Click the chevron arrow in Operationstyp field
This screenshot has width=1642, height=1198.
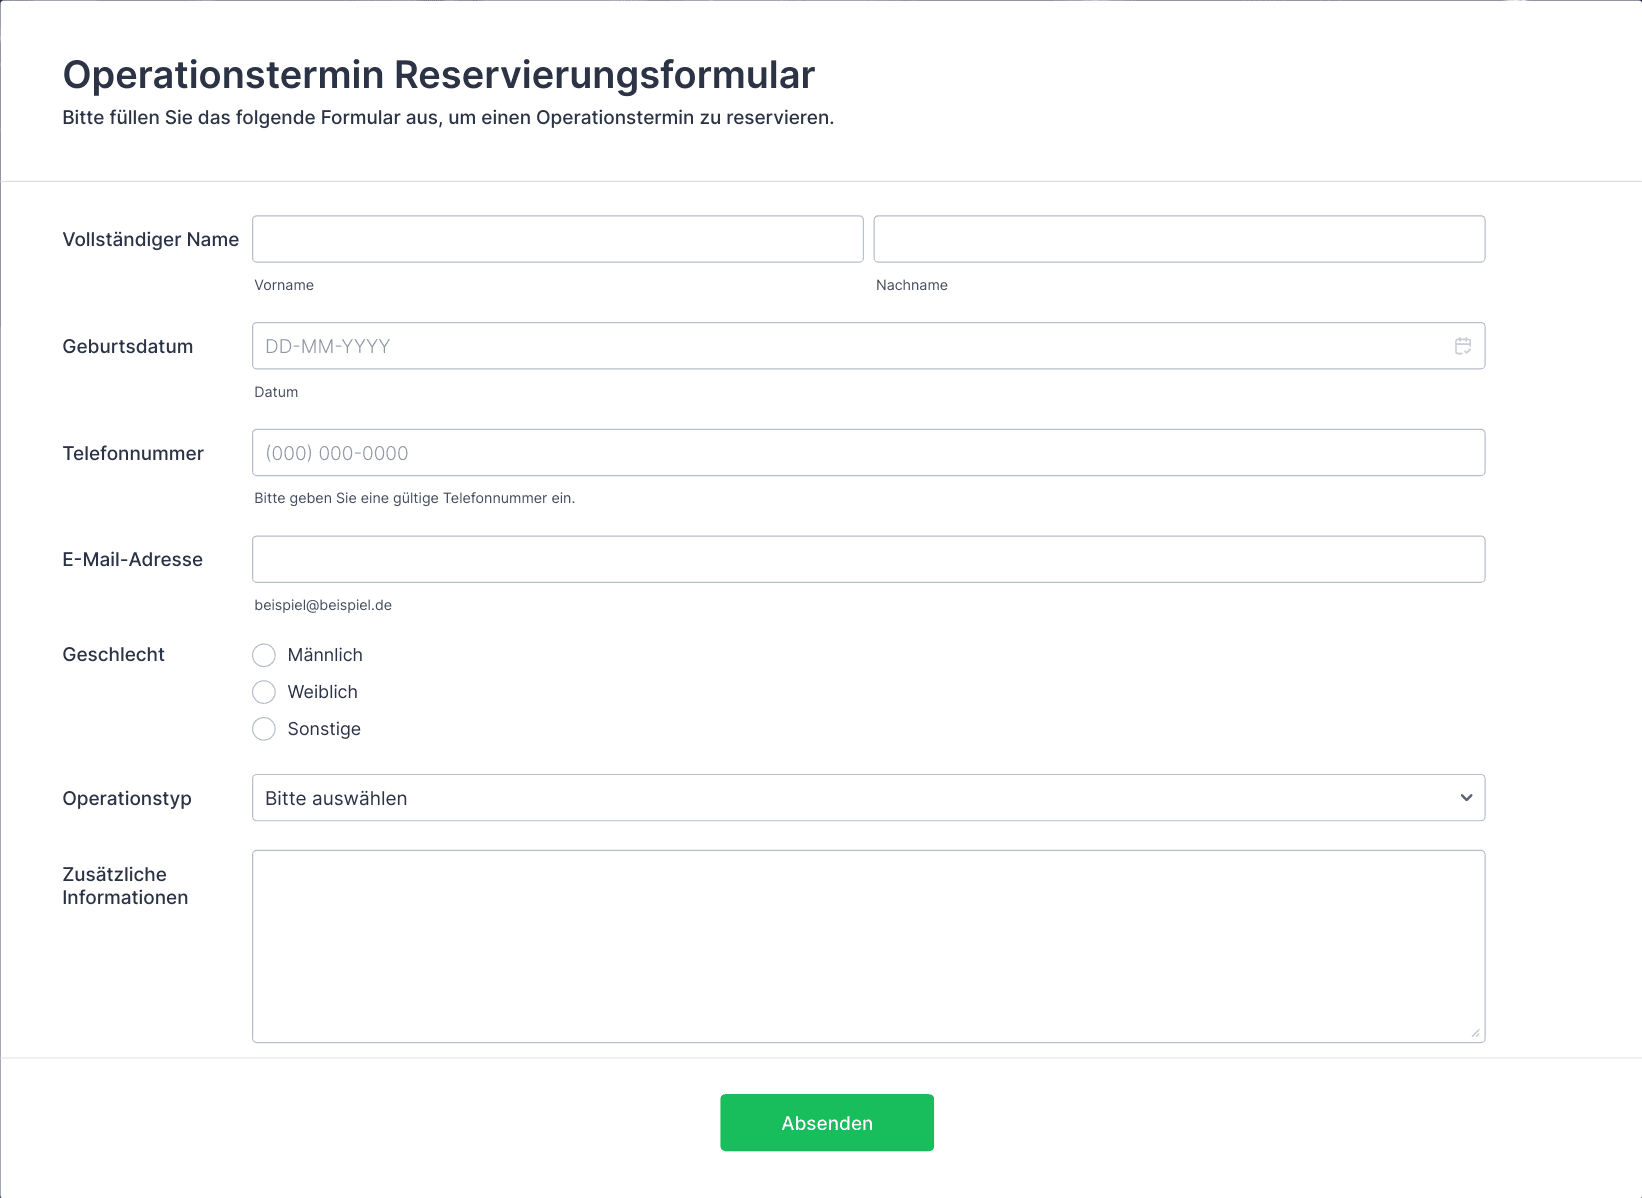[x=1466, y=798]
